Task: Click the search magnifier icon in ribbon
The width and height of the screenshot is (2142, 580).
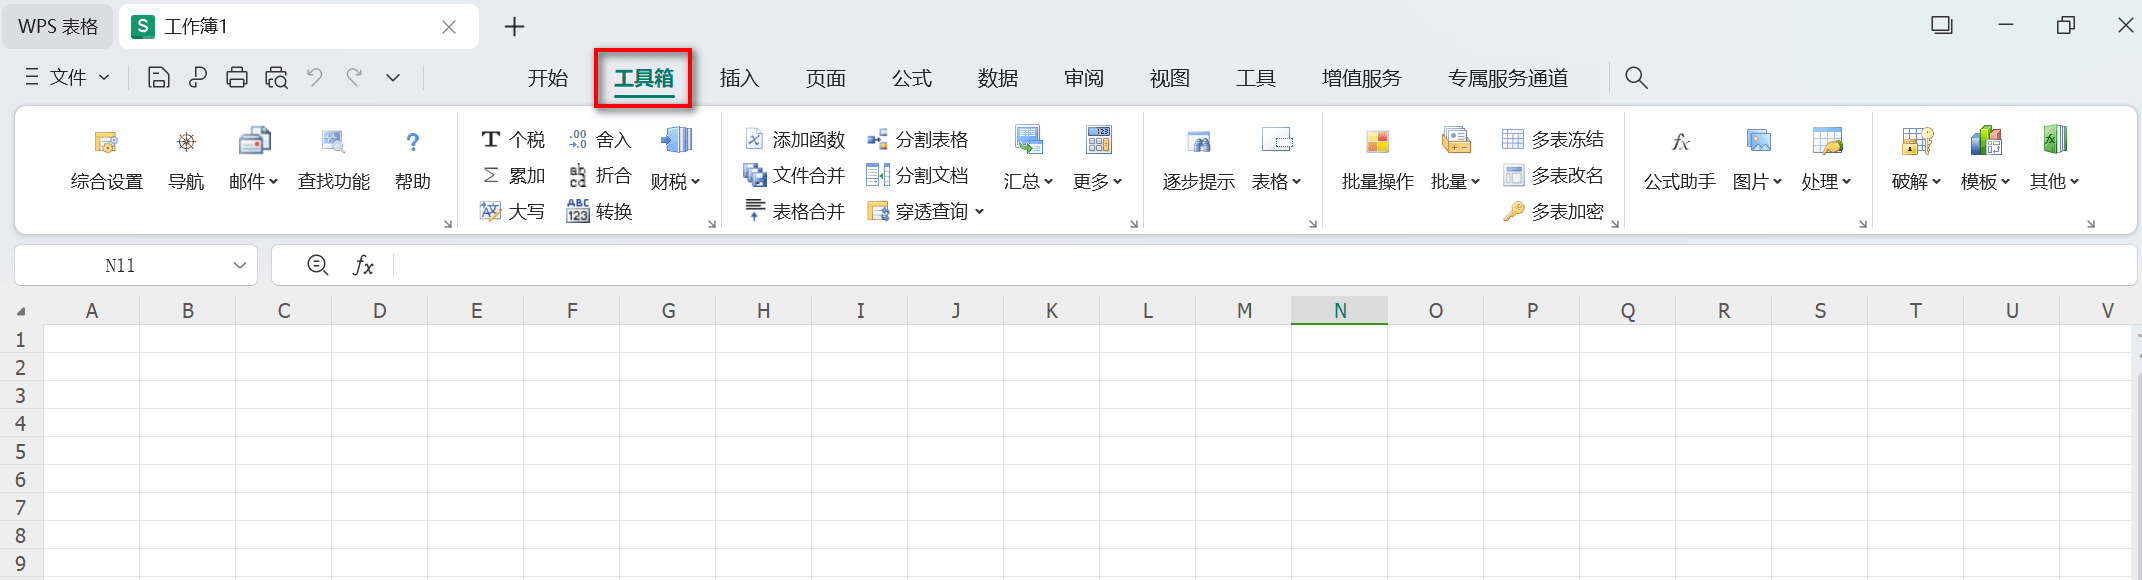Action: click(x=1636, y=77)
